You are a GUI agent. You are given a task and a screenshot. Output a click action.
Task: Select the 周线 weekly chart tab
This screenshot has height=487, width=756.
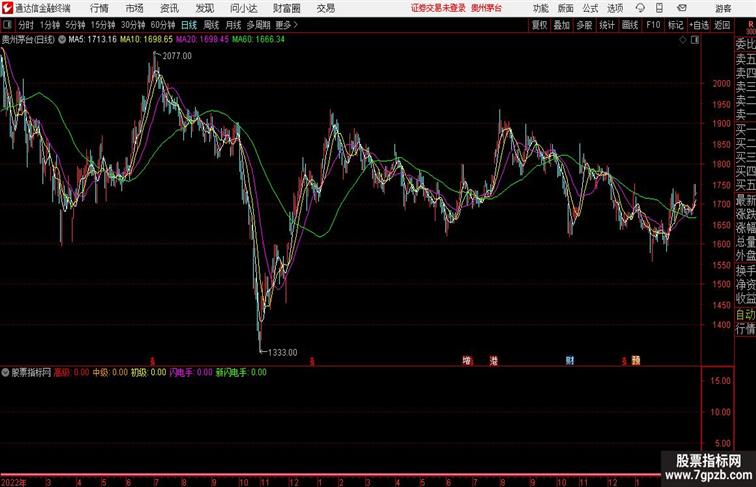211,25
